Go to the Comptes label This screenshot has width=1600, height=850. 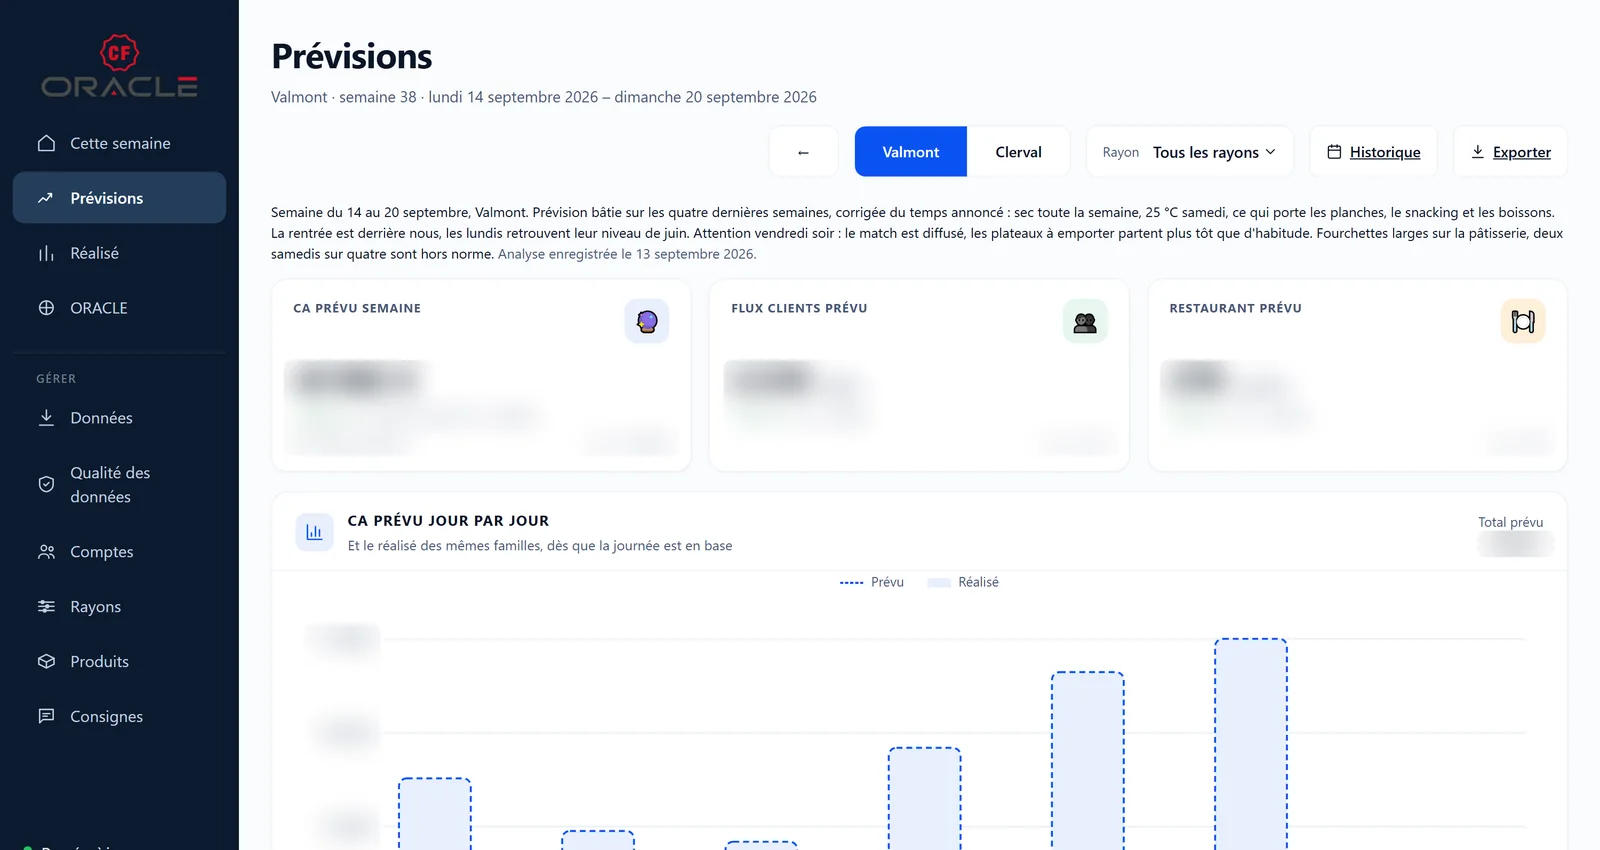coord(102,552)
